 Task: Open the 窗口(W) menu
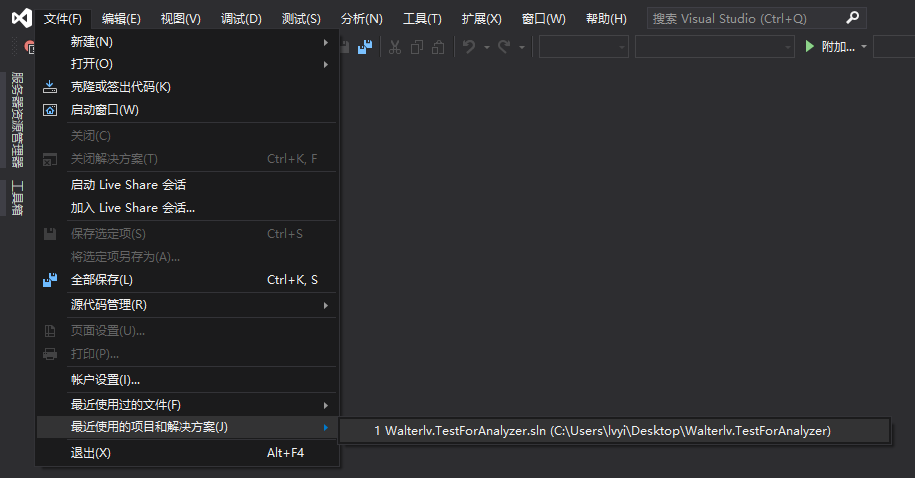pos(543,19)
